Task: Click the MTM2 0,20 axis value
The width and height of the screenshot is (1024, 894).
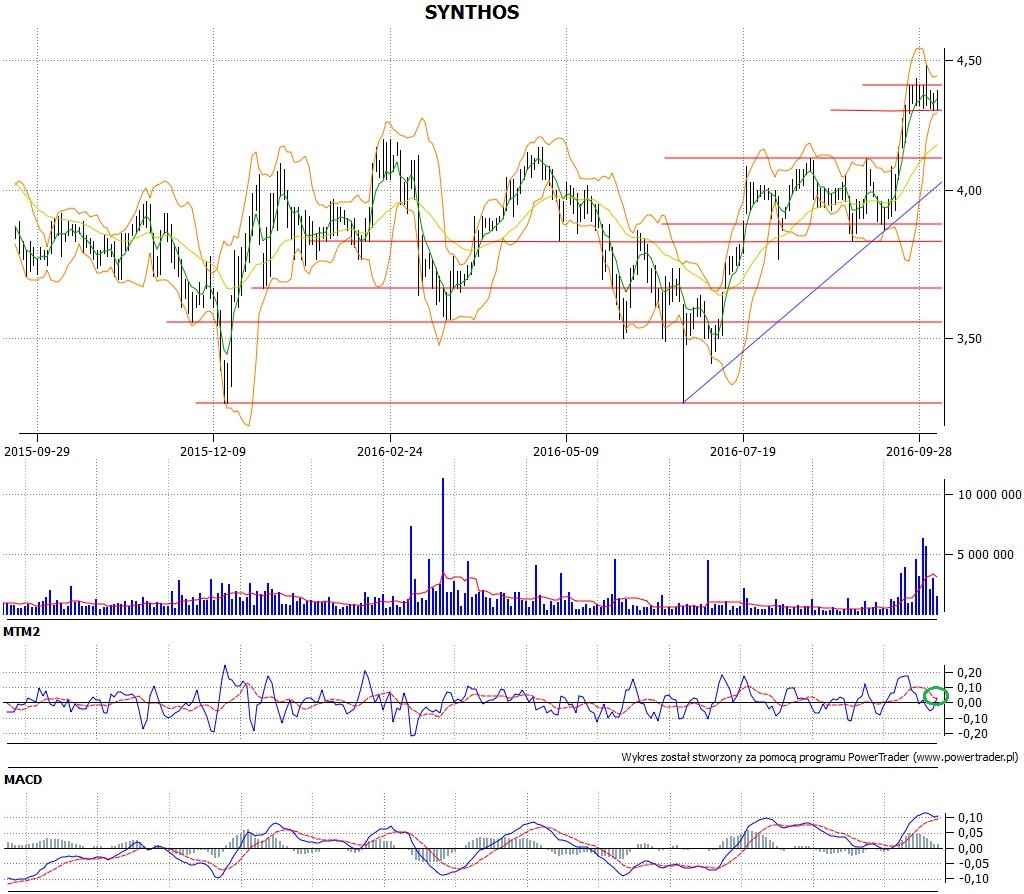Action: [x=969, y=673]
